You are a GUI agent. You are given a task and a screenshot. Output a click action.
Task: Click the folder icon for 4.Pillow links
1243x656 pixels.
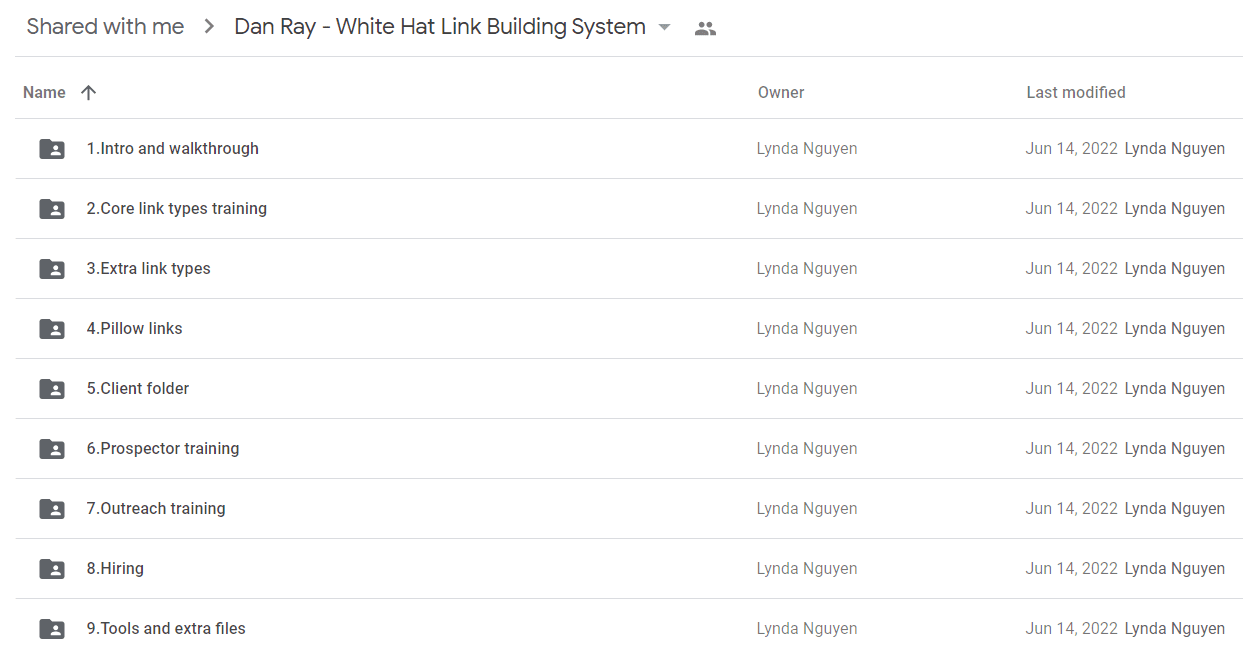click(x=52, y=329)
